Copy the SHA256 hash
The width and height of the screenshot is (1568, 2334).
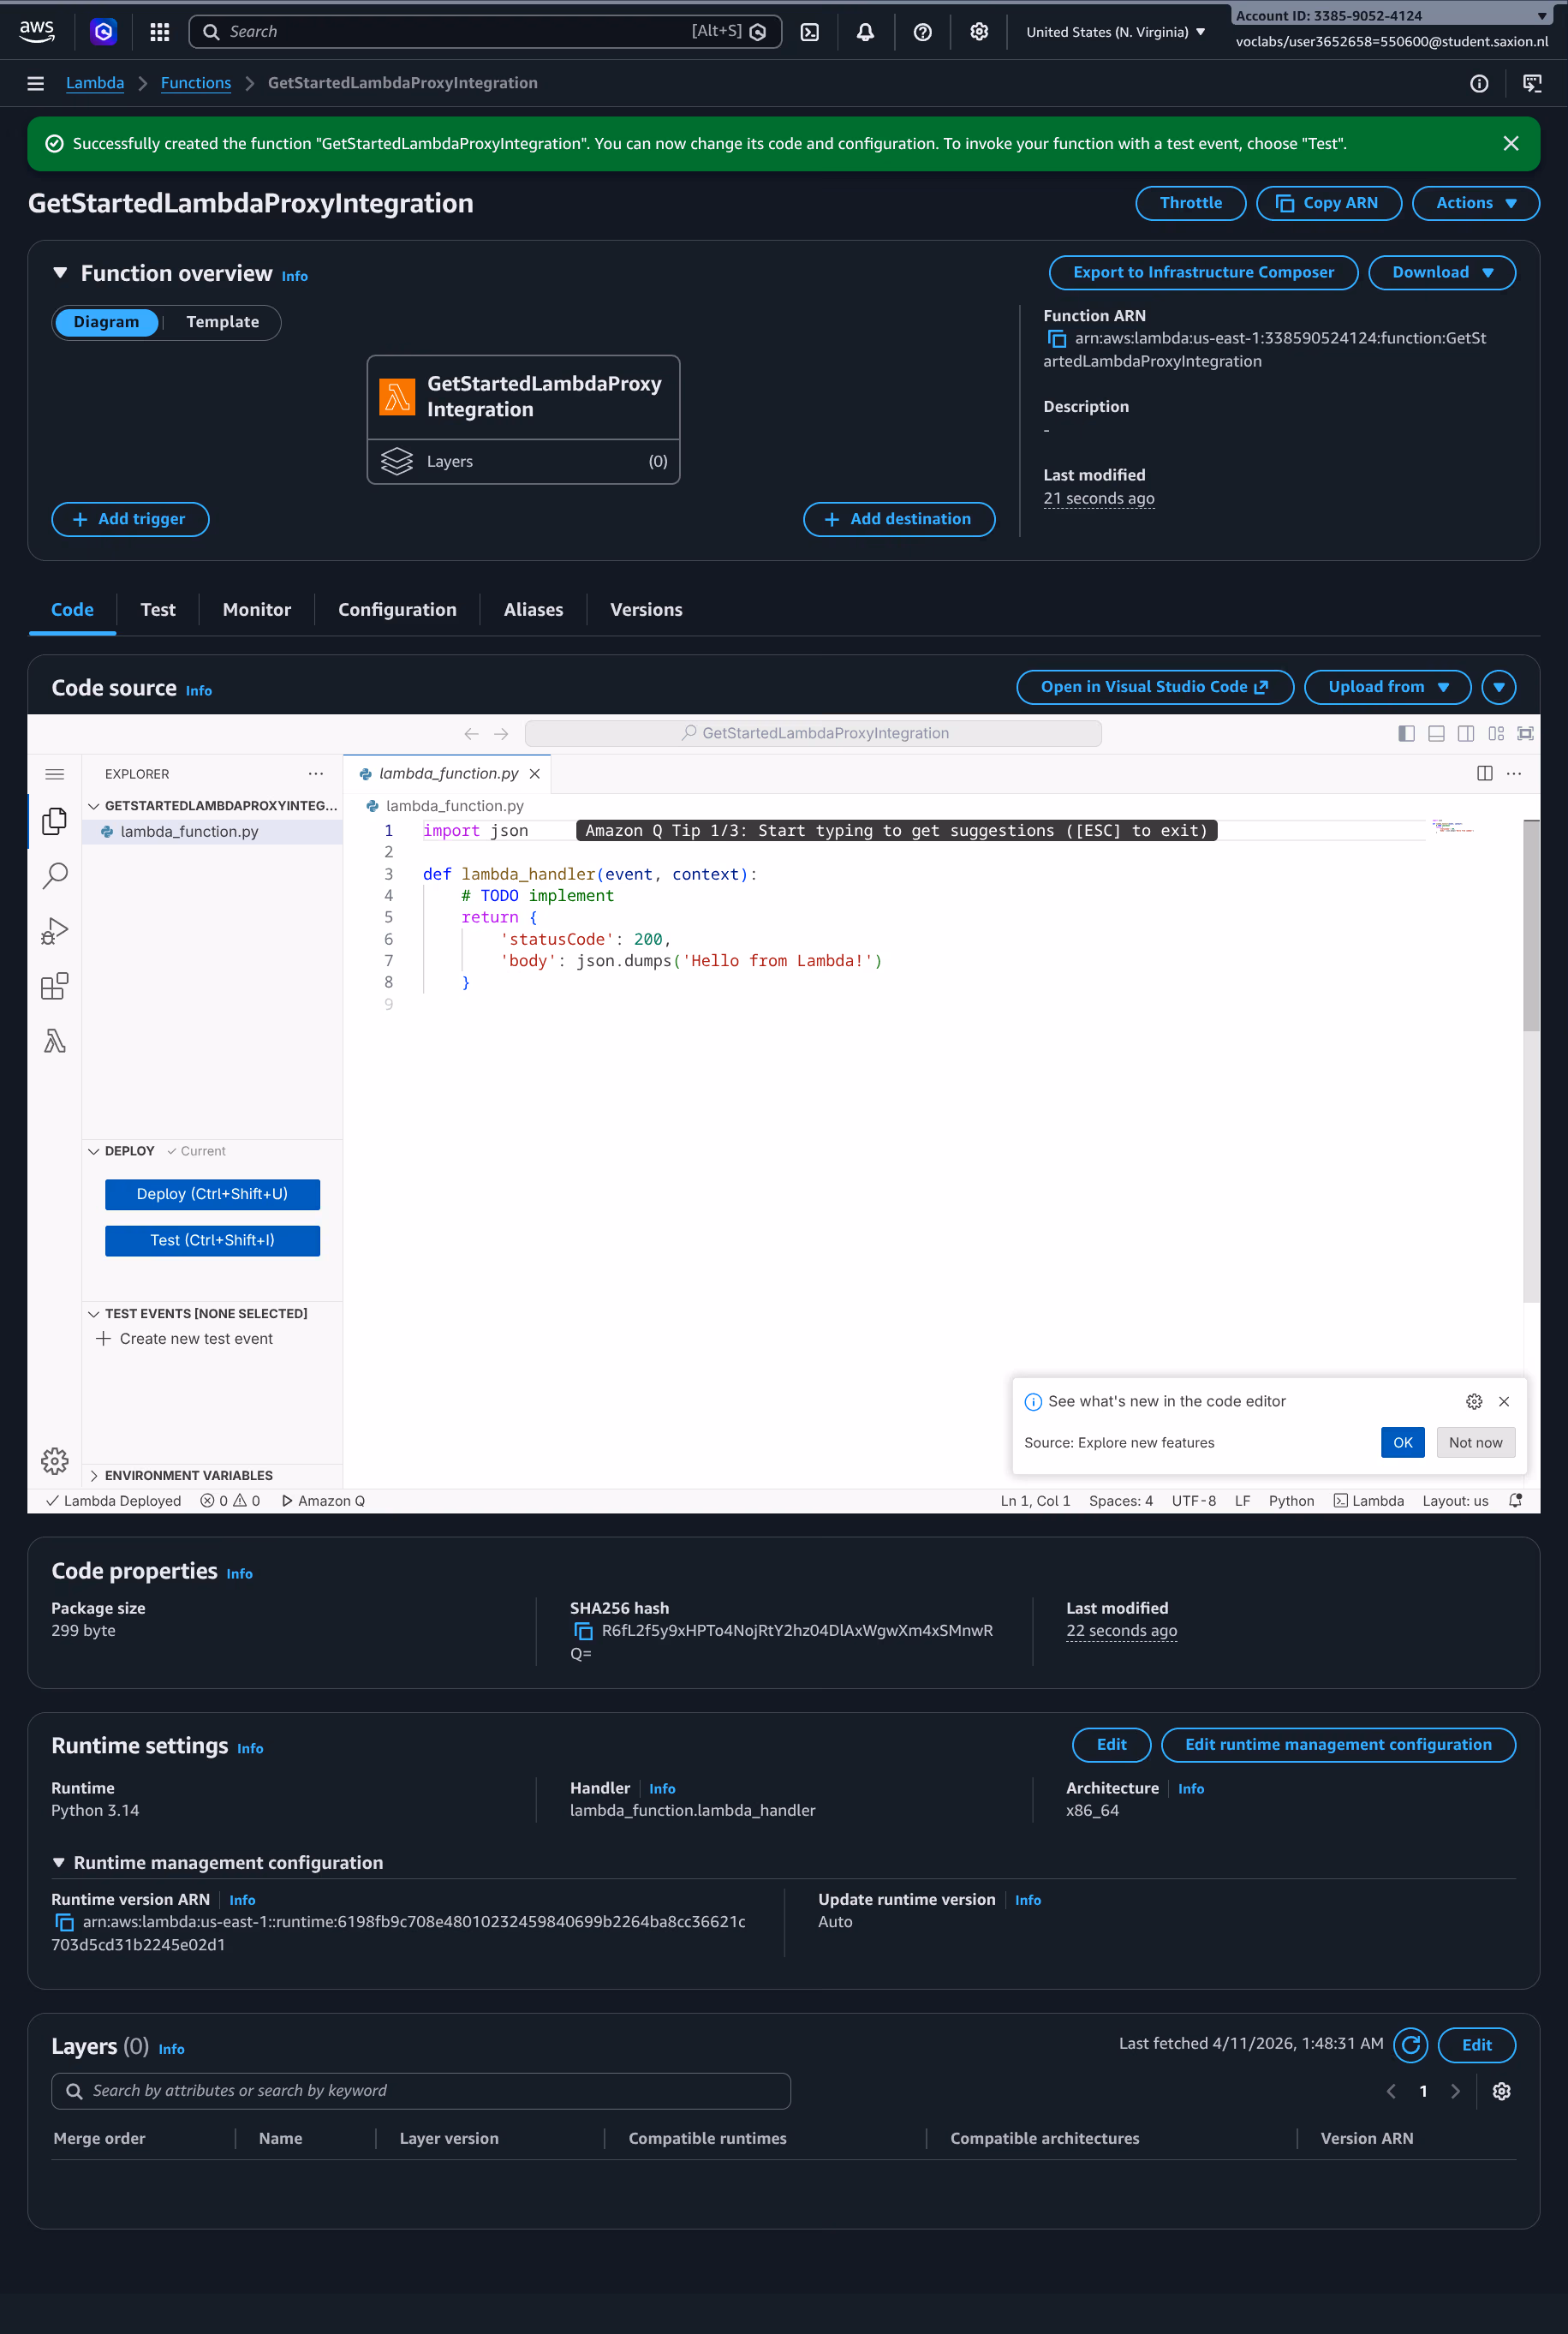(583, 1631)
